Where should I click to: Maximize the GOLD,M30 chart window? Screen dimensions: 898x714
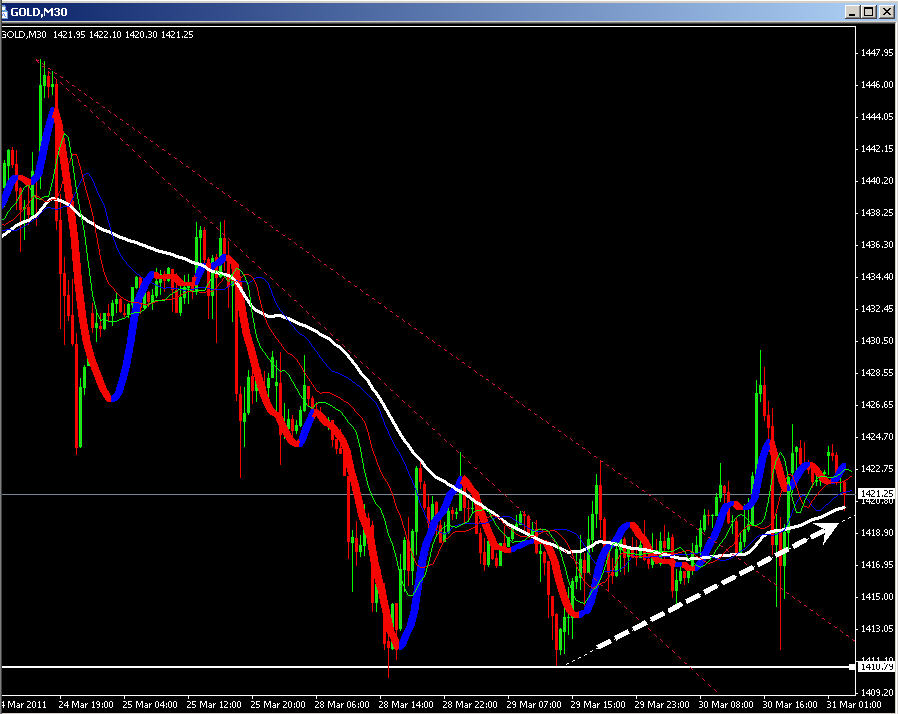[869, 11]
